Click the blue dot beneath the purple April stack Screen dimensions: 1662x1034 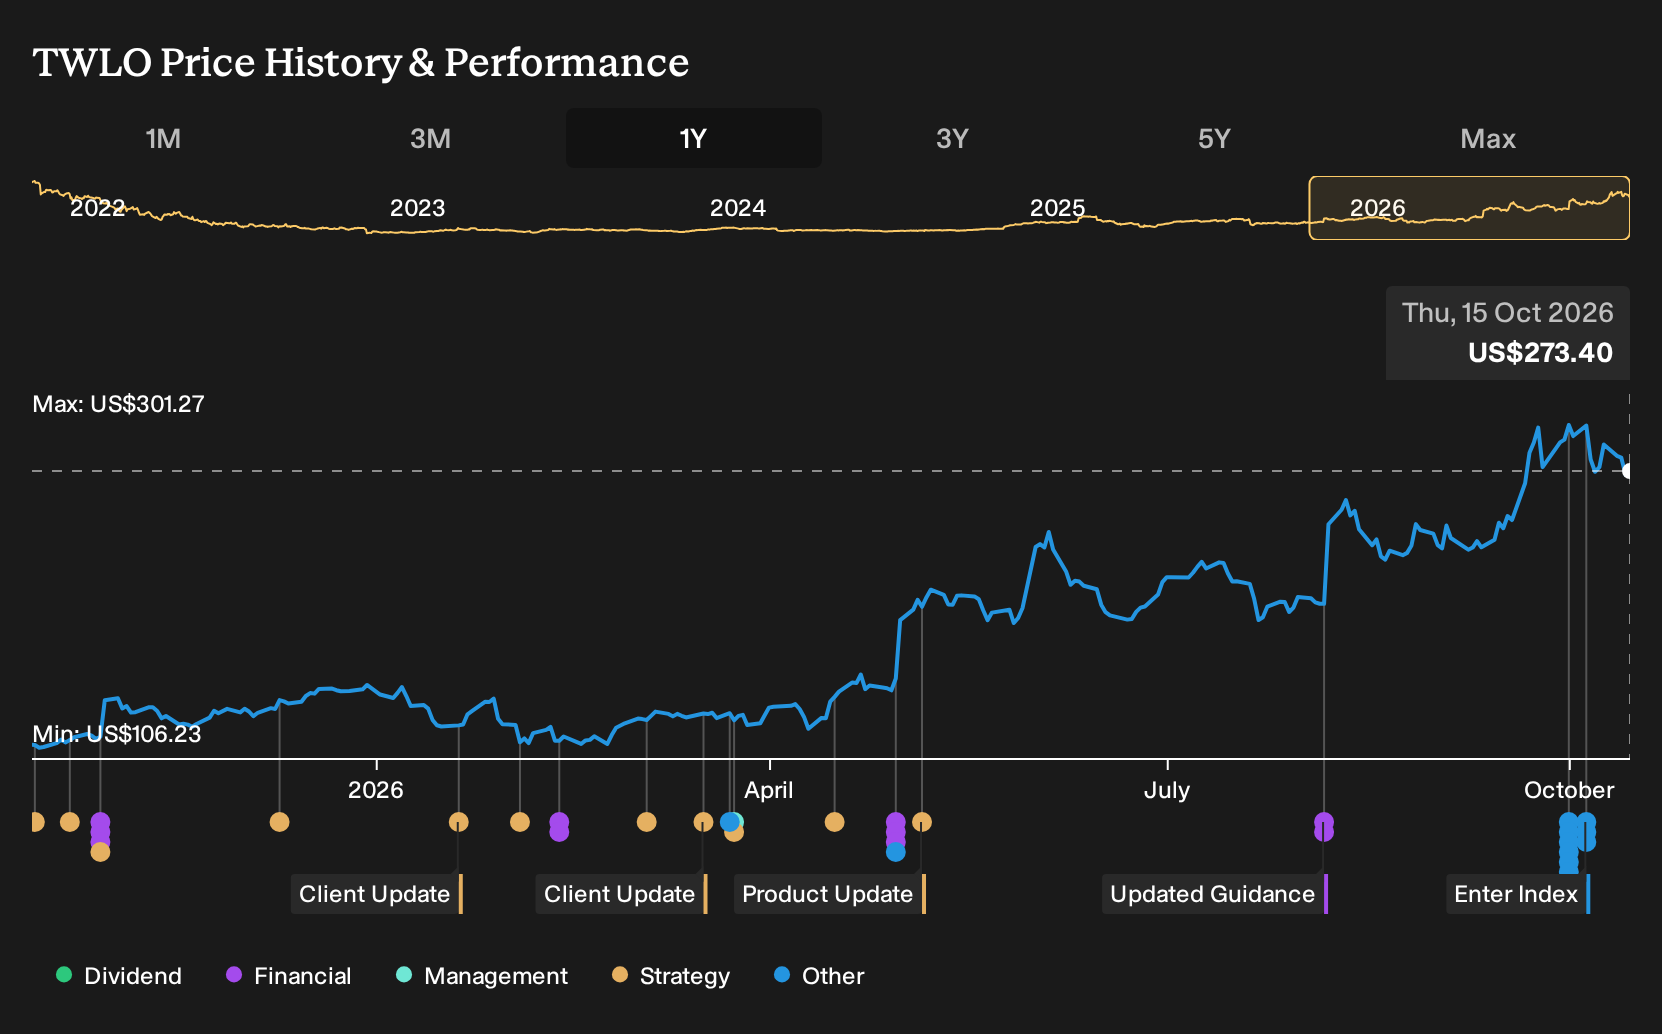coord(896,852)
